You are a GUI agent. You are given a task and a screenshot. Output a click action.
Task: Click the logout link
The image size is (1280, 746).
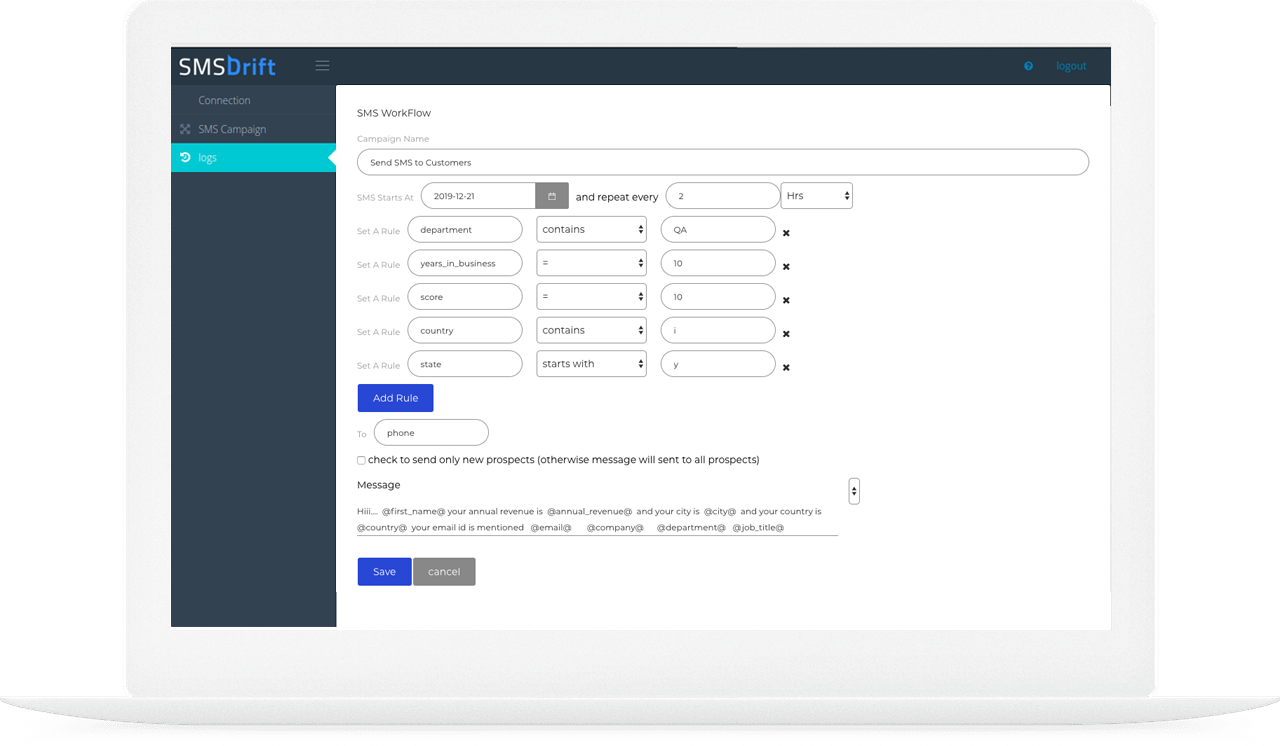point(1071,66)
